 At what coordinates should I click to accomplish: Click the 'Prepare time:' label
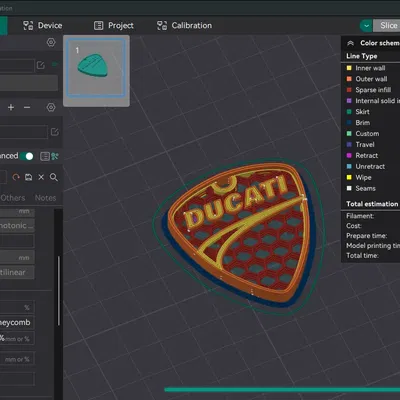click(x=367, y=236)
